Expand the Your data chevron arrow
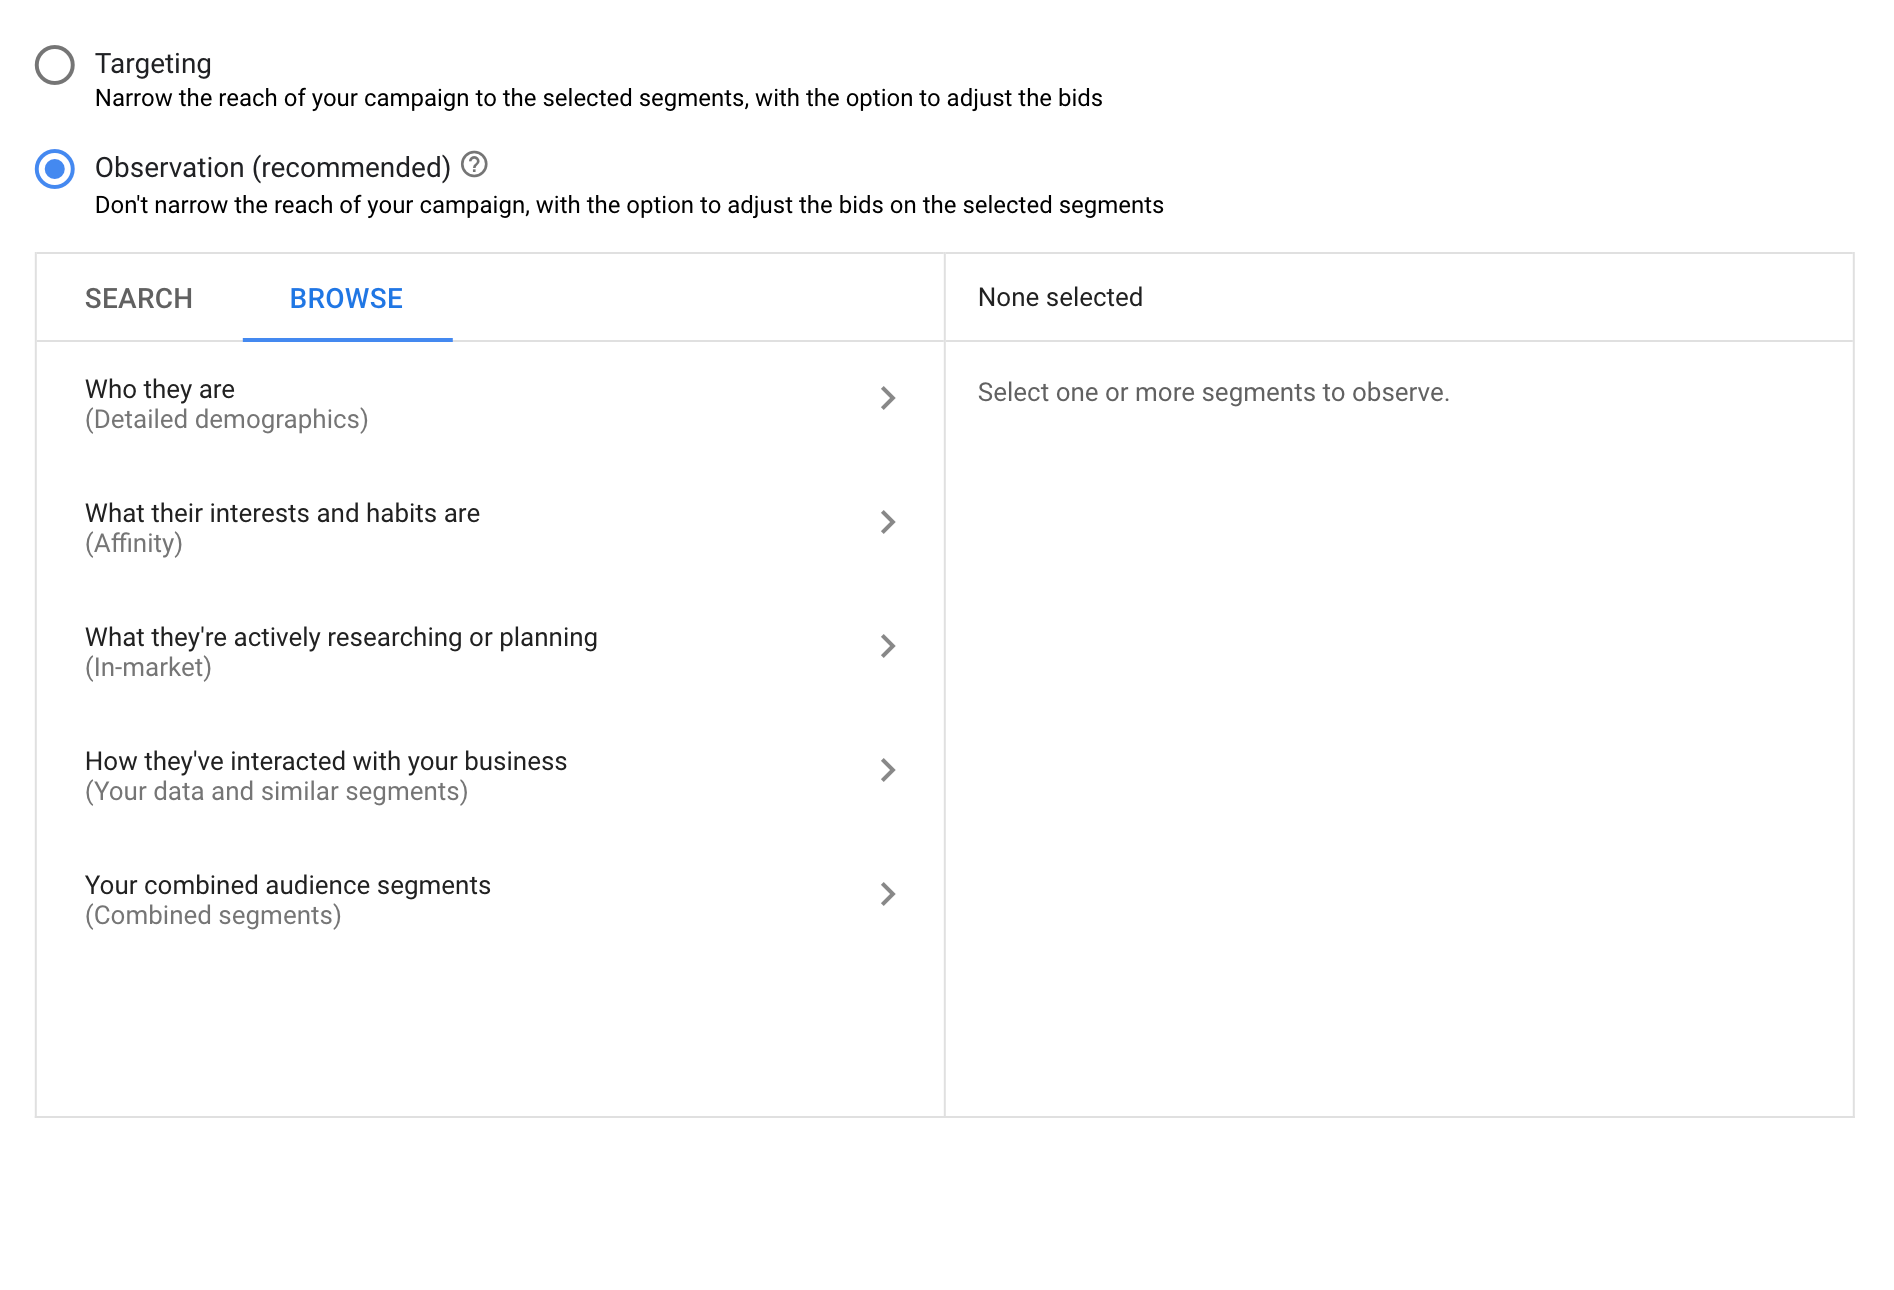The width and height of the screenshot is (1894, 1290). (888, 770)
